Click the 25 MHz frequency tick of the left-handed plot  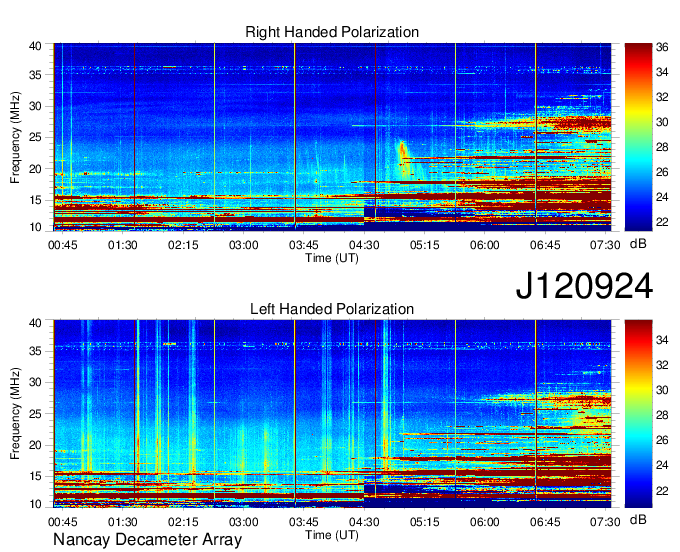point(35,414)
